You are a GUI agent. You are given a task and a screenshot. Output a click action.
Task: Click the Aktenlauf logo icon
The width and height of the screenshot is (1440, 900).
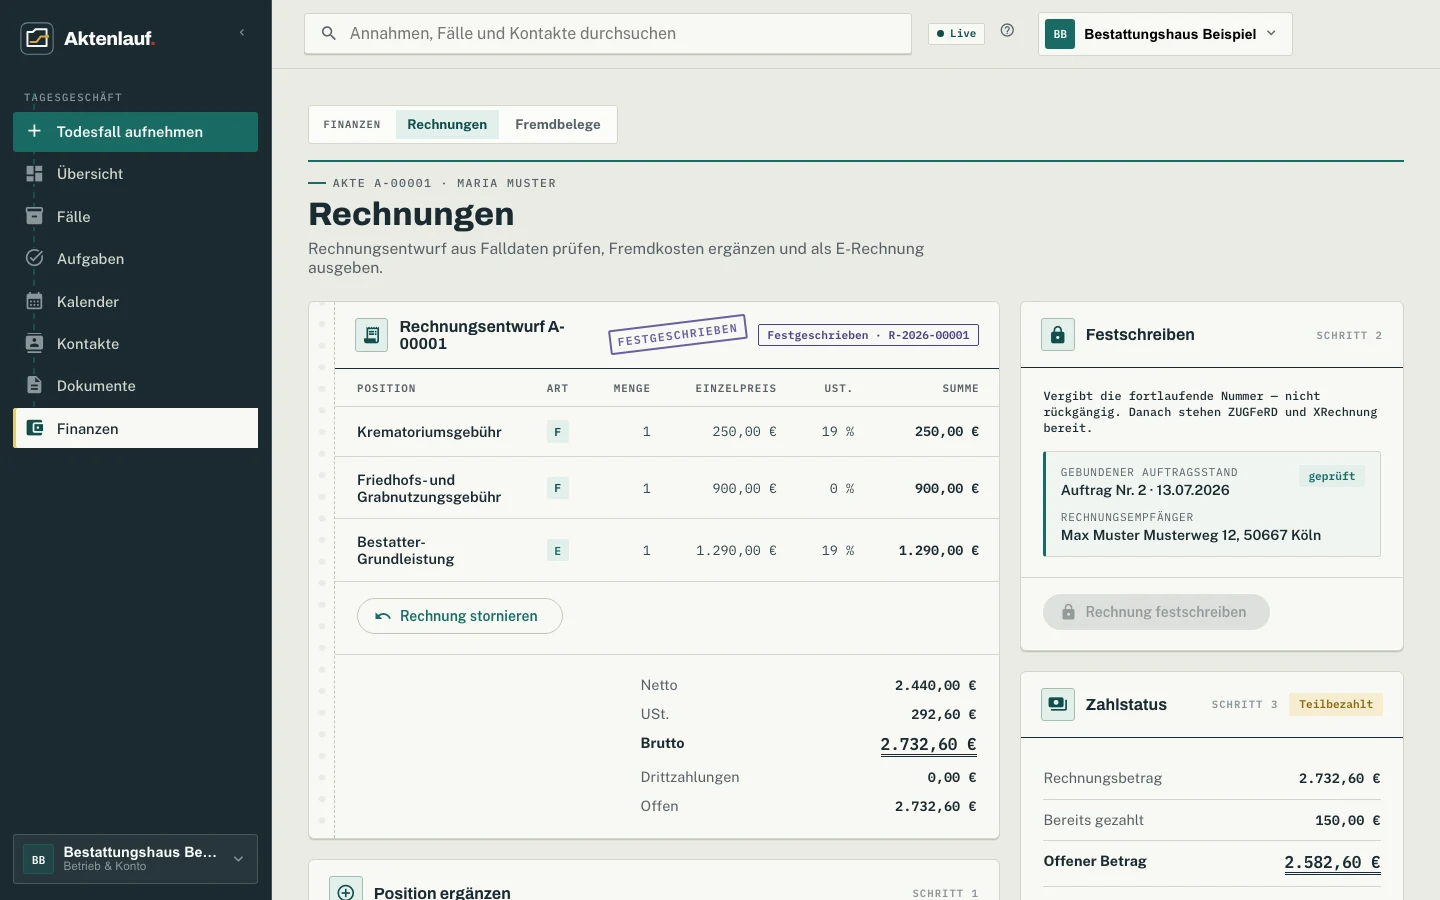(x=37, y=38)
